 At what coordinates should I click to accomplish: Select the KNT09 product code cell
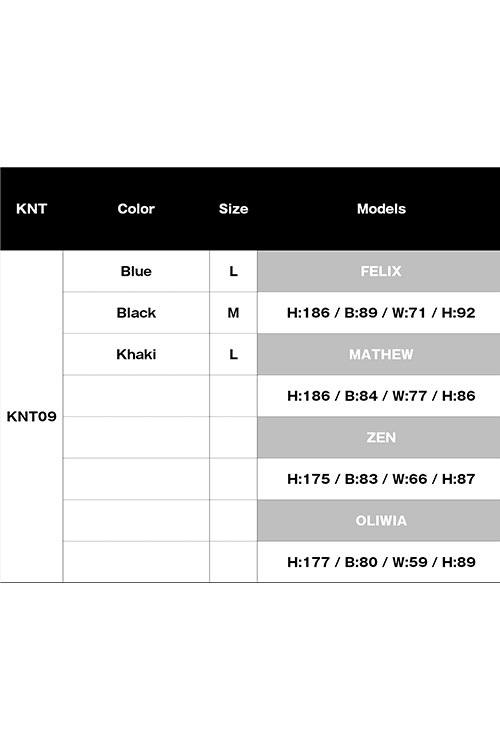point(32,417)
